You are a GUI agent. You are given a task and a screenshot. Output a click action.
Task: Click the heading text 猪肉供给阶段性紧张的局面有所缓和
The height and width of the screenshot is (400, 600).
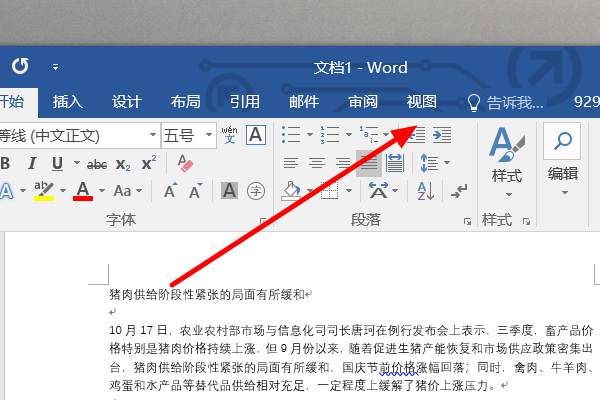tap(207, 294)
